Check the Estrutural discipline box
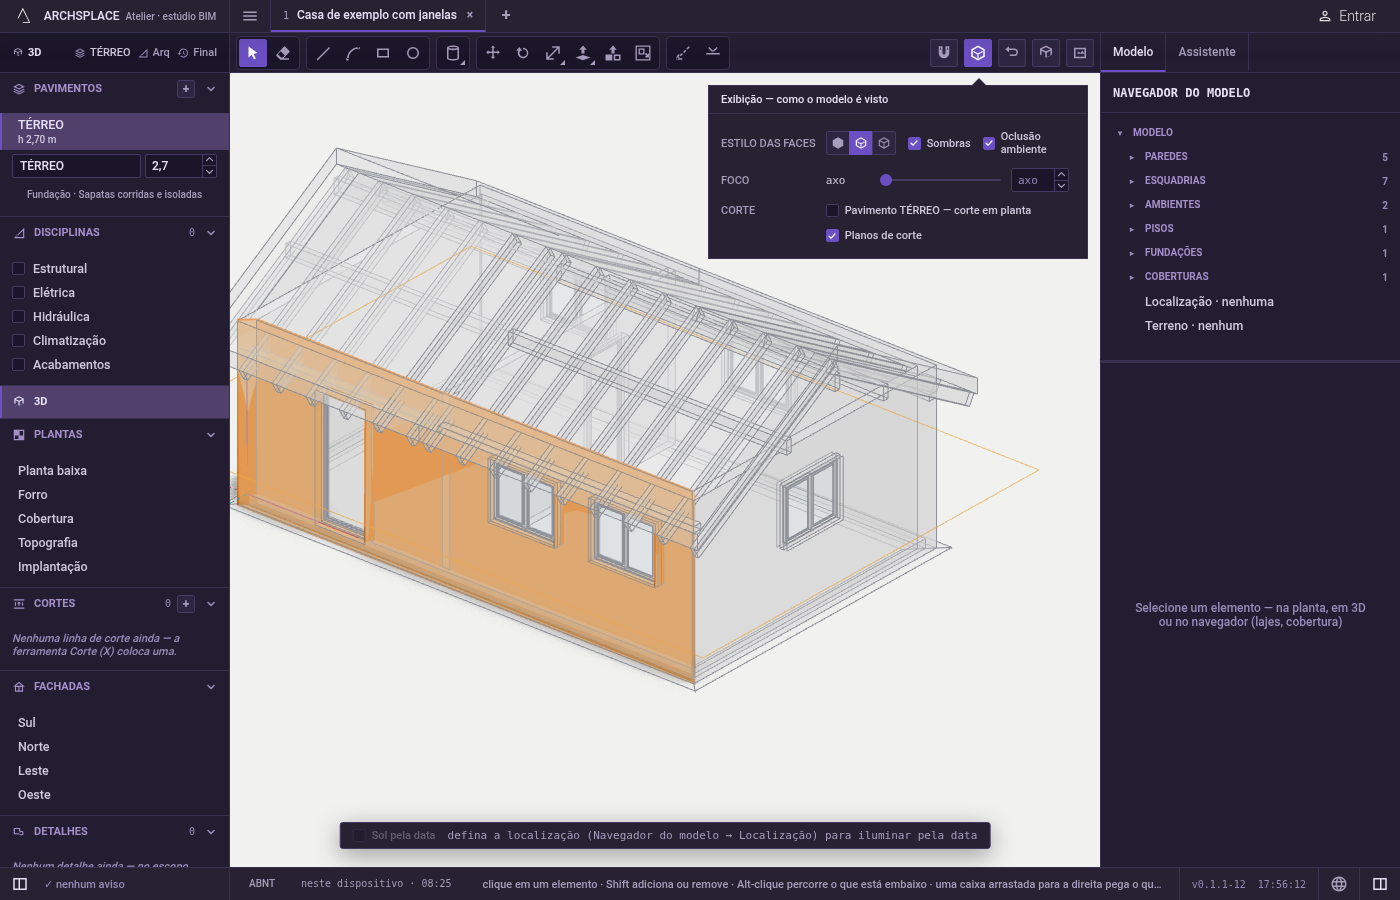Screen dimensions: 1400x900 (18, 269)
